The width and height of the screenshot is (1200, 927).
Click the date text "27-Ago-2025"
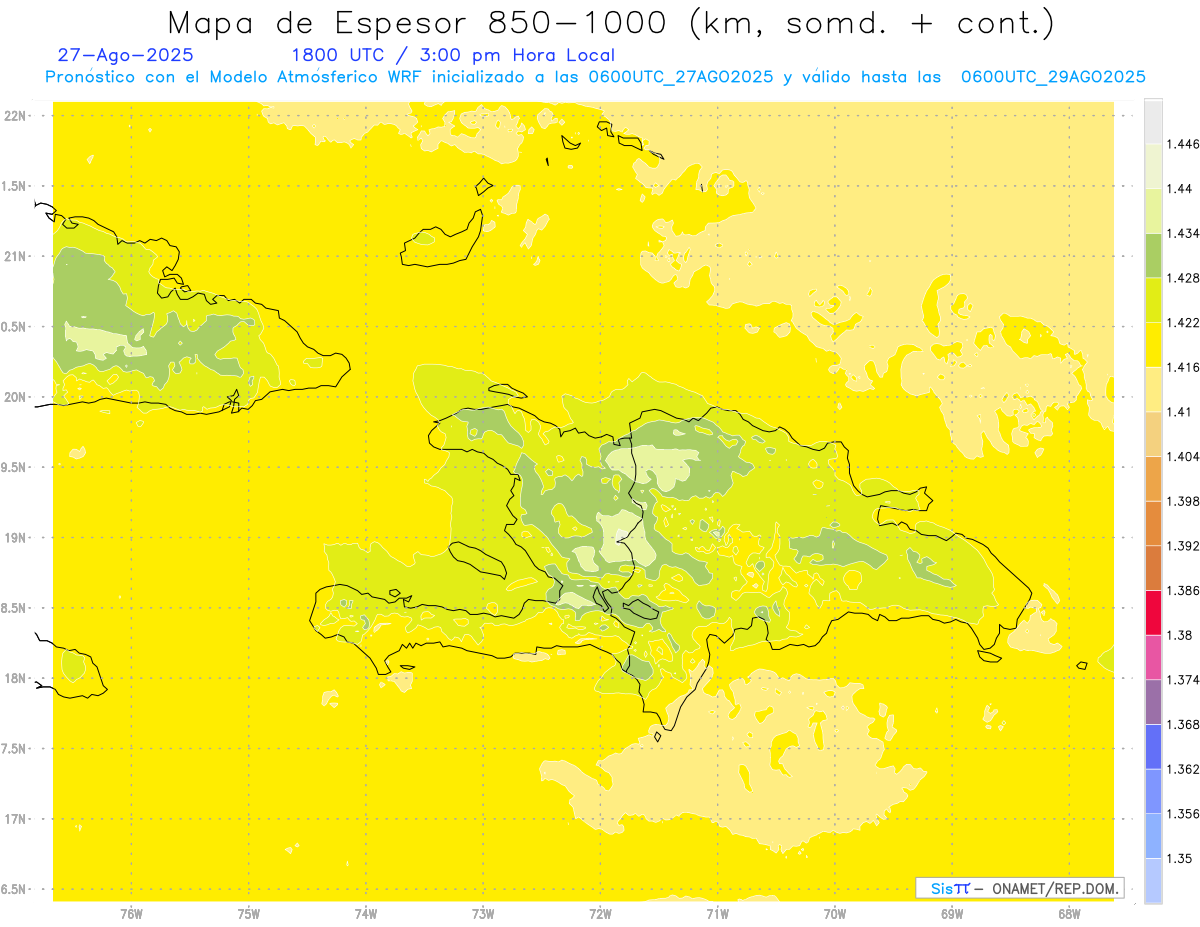point(126,56)
